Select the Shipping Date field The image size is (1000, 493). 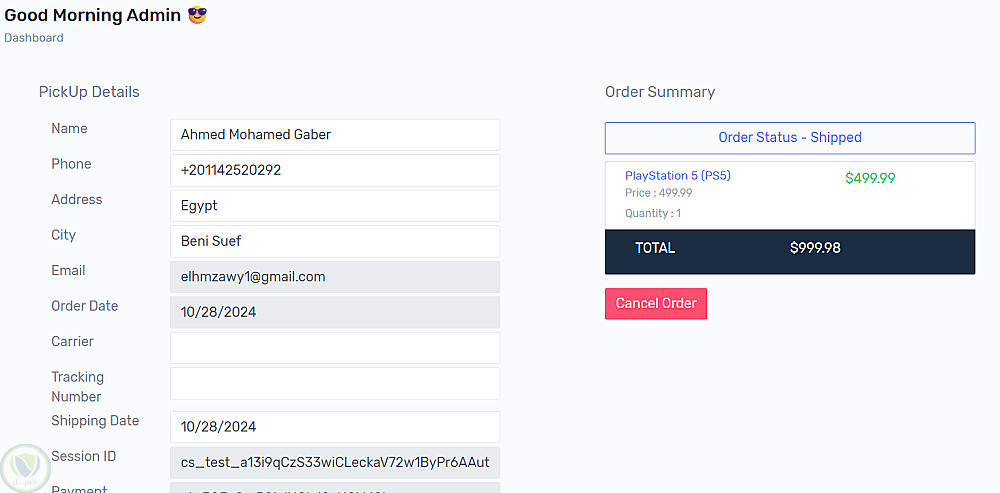click(334, 427)
